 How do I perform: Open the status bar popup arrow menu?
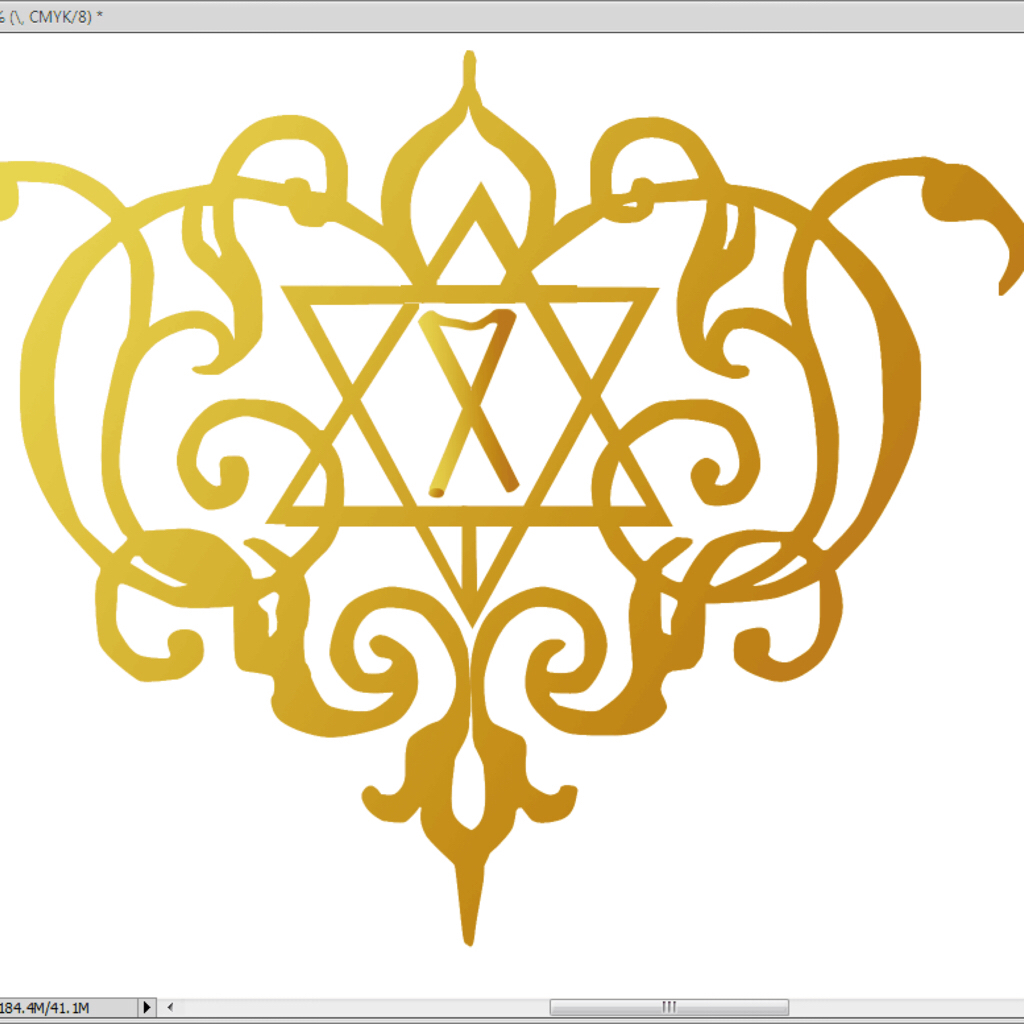(x=147, y=1007)
